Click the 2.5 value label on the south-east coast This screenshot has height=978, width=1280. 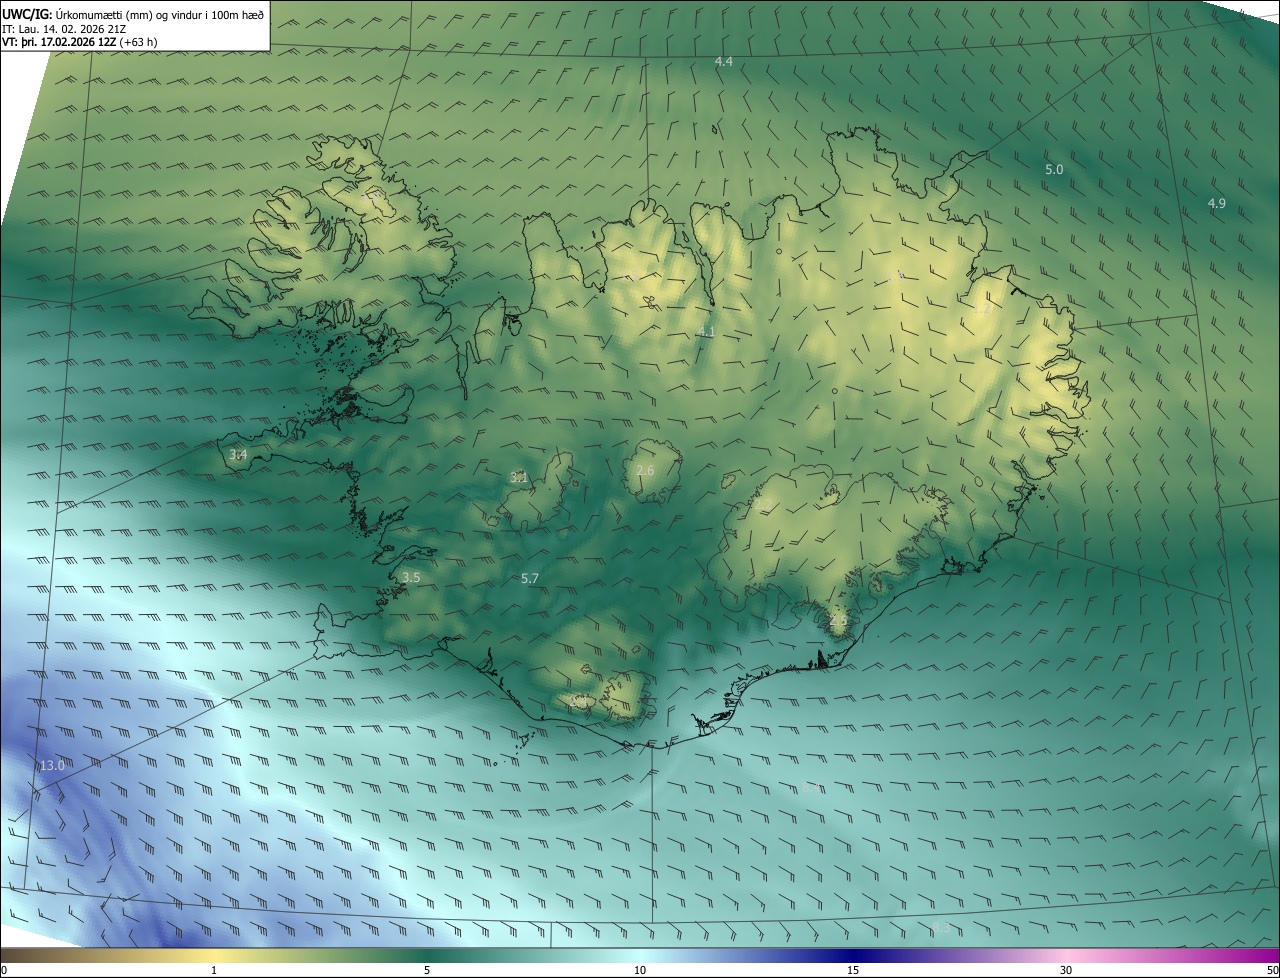click(838, 620)
